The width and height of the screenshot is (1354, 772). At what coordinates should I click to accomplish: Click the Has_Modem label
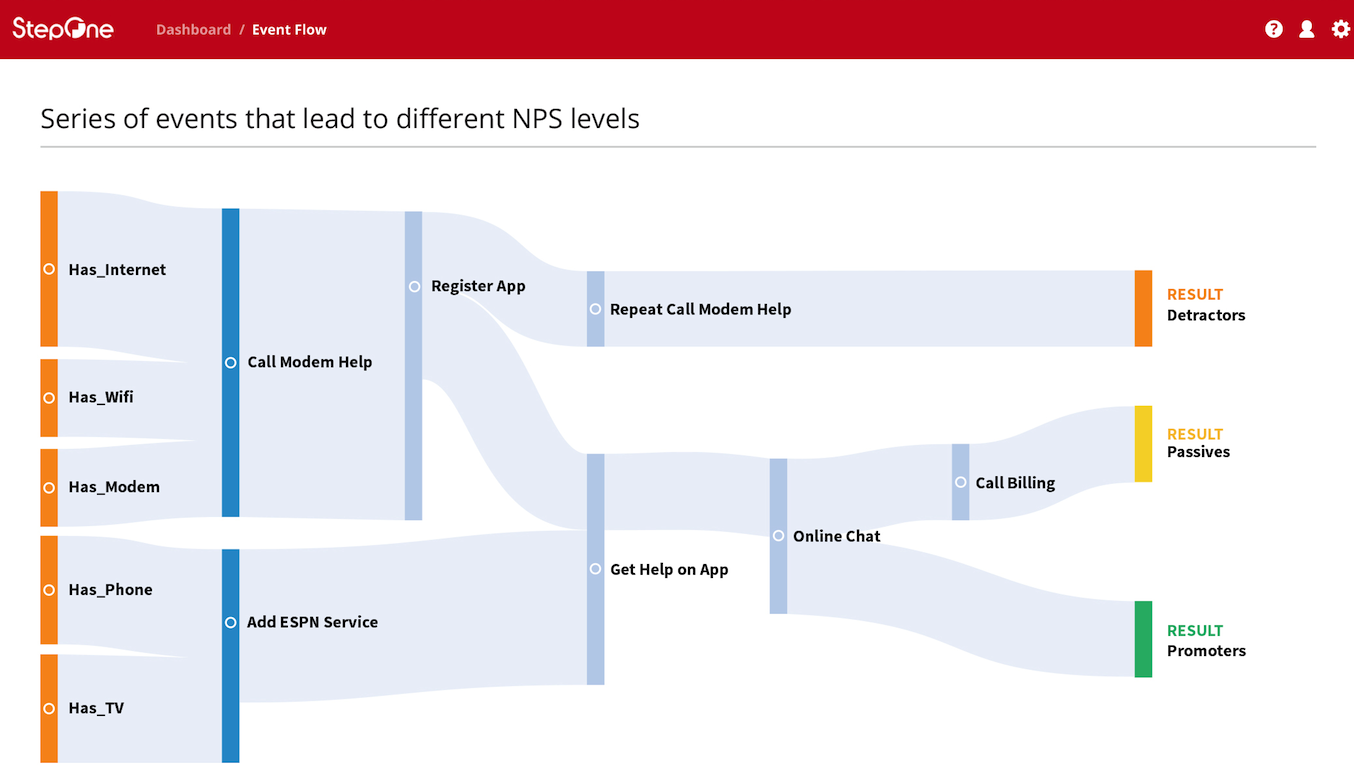pyautogui.click(x=114, y=487)
